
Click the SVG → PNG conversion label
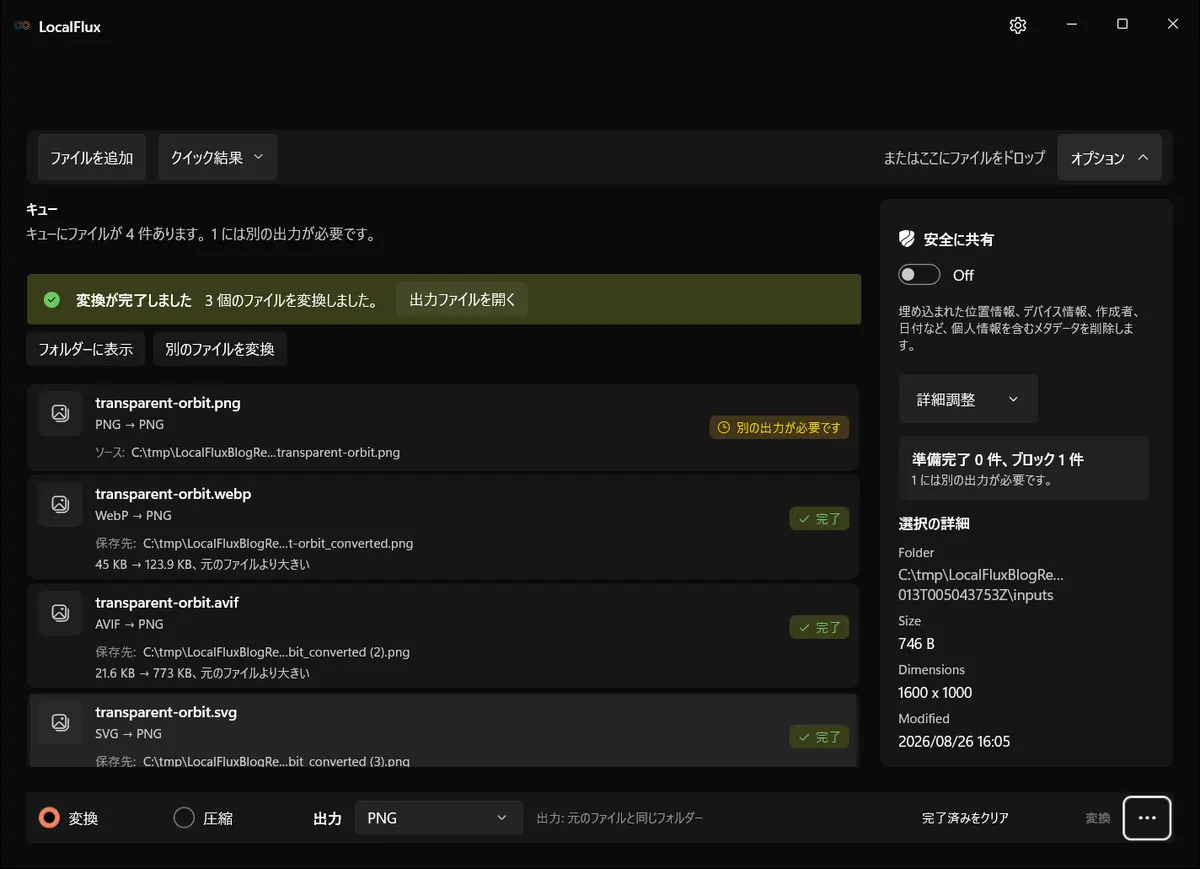tap(128, 733)
